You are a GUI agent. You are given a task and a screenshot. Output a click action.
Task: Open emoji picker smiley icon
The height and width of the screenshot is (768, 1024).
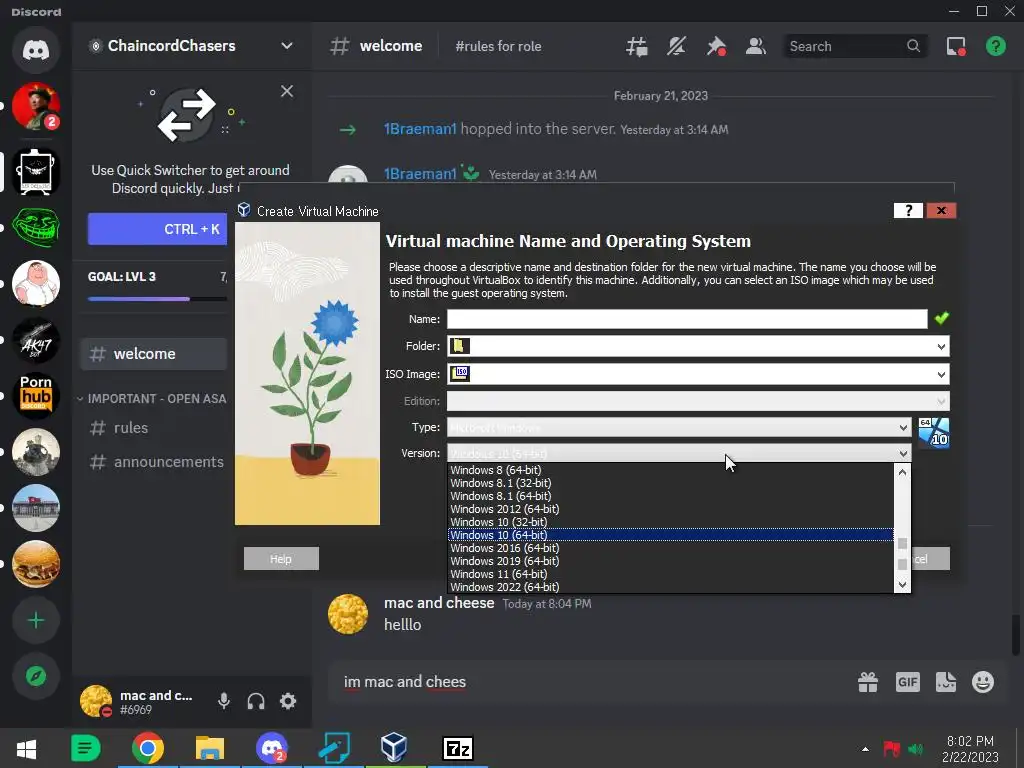(x=983, y=682)
